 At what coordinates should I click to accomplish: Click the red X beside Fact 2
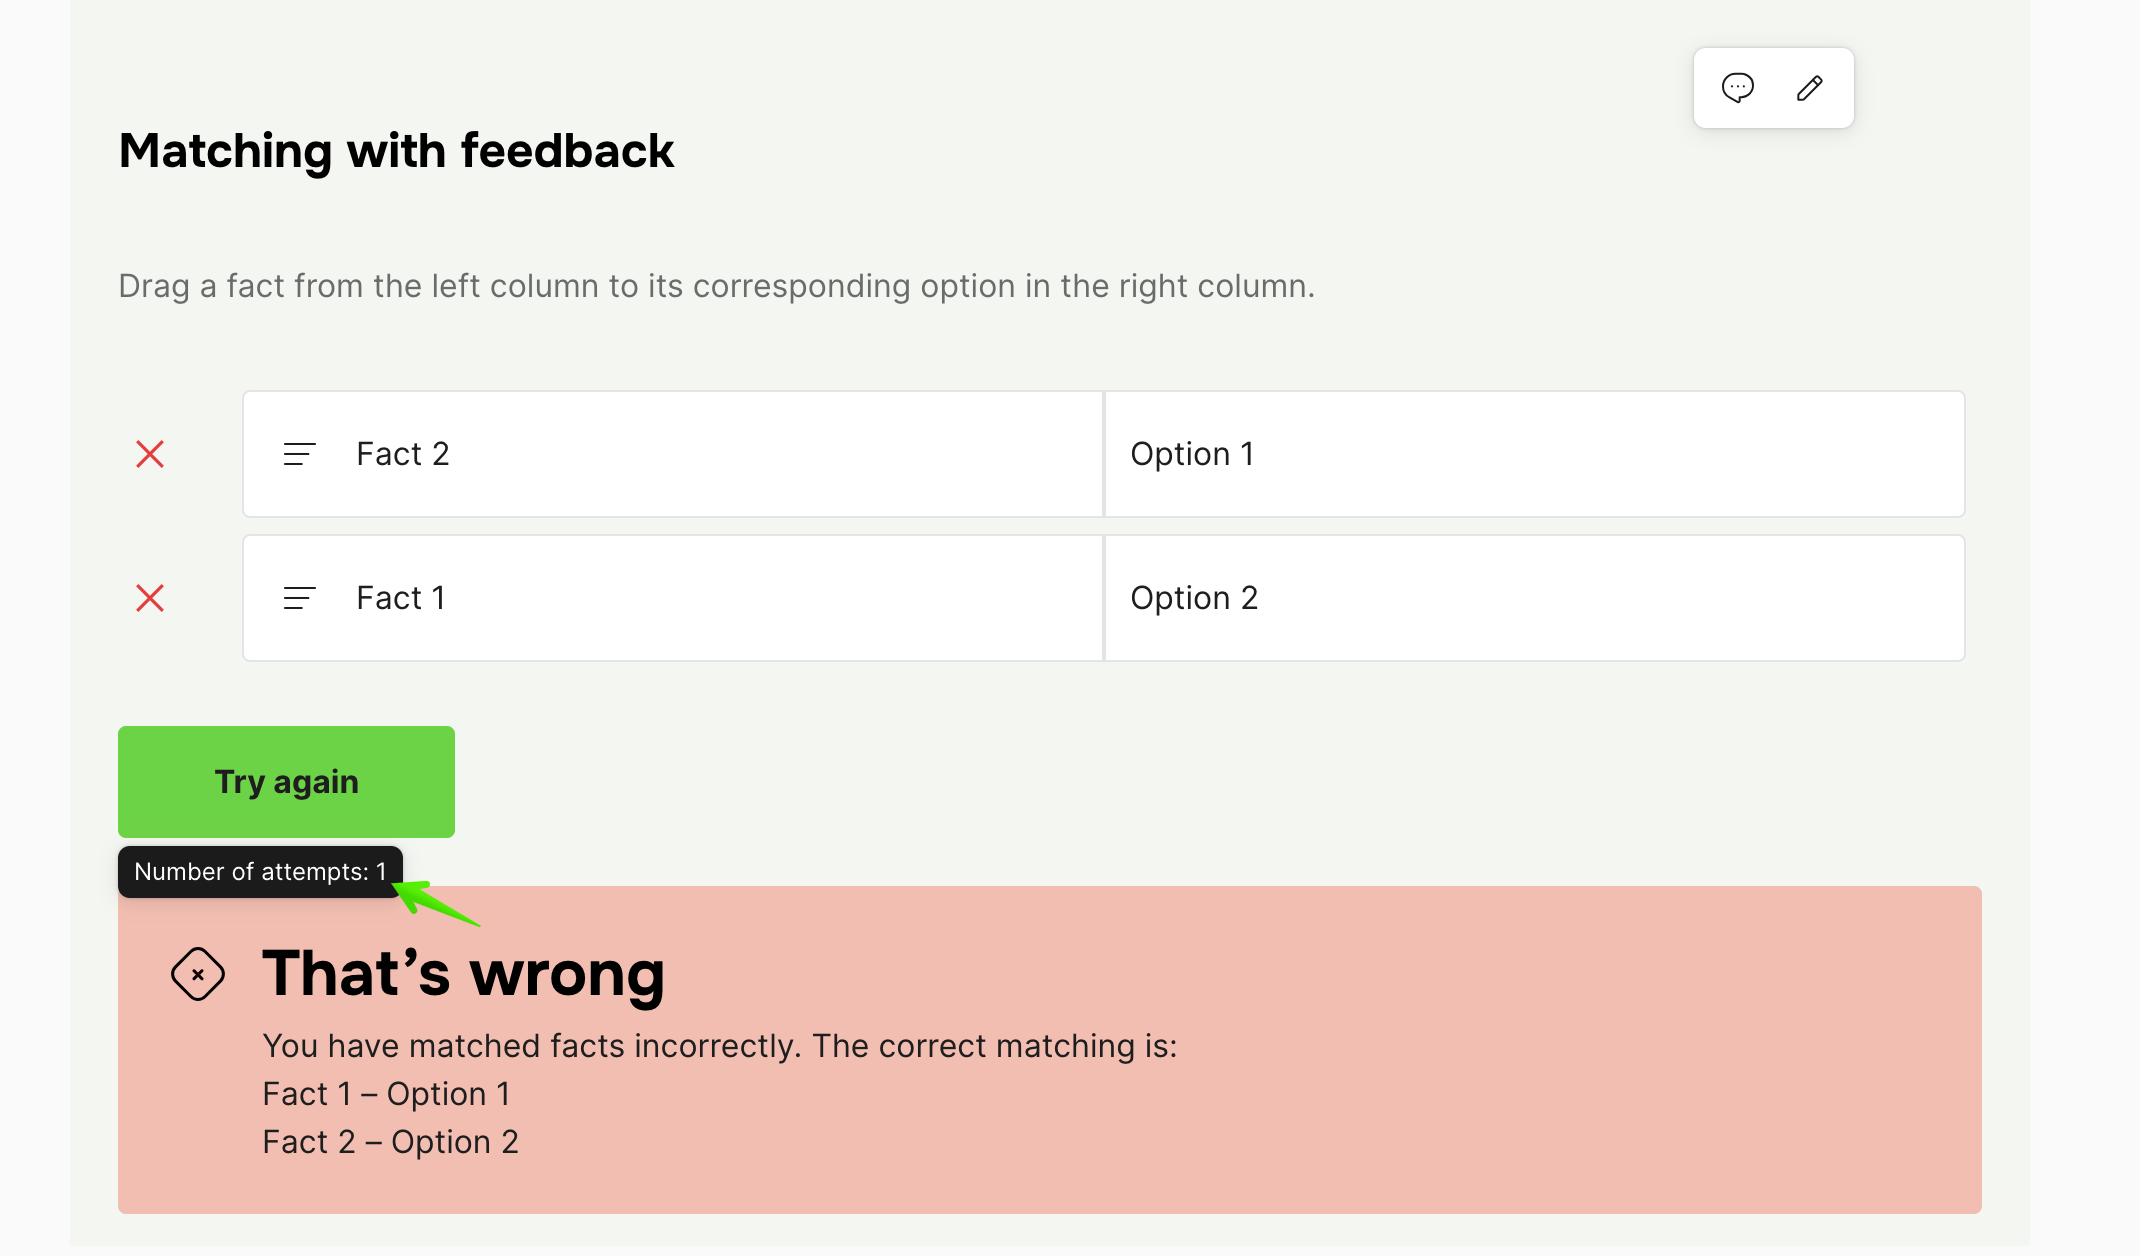click(x=150, y=454)
